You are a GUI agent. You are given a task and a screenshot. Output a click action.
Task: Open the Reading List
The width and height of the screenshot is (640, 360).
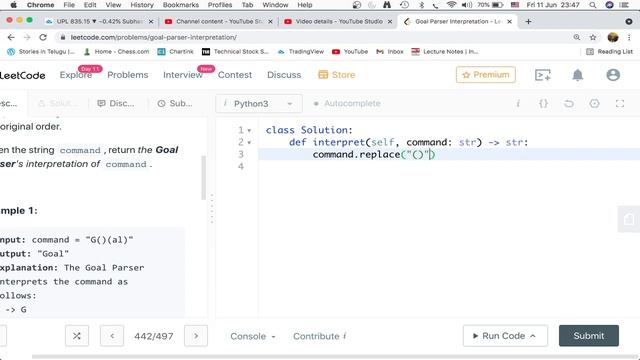(609, 51)
